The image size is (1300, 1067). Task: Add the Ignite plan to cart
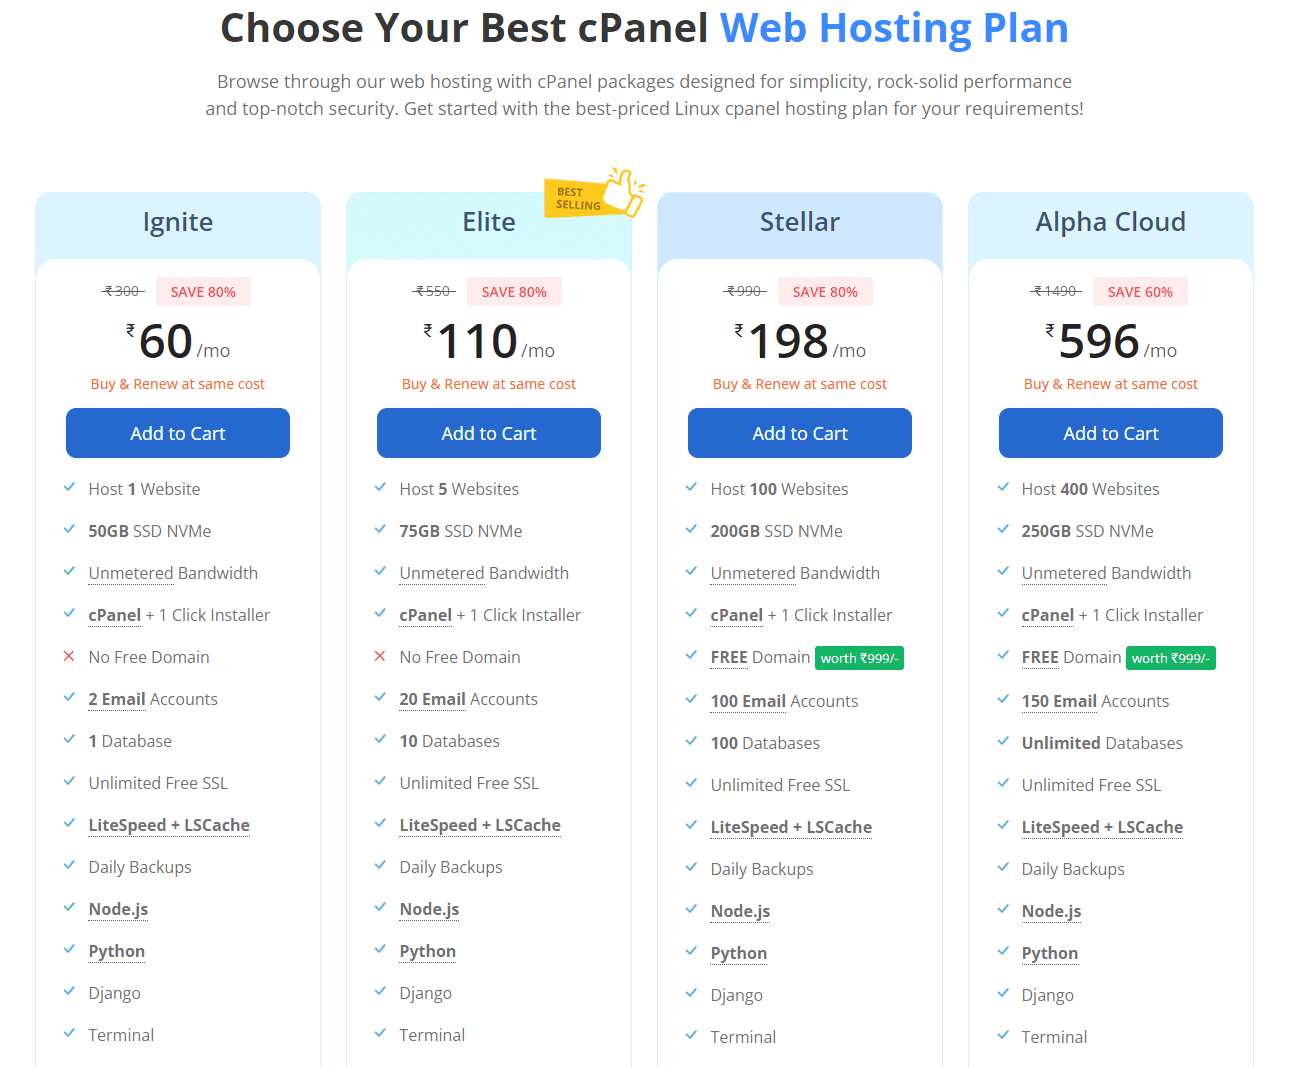(178, 433)
